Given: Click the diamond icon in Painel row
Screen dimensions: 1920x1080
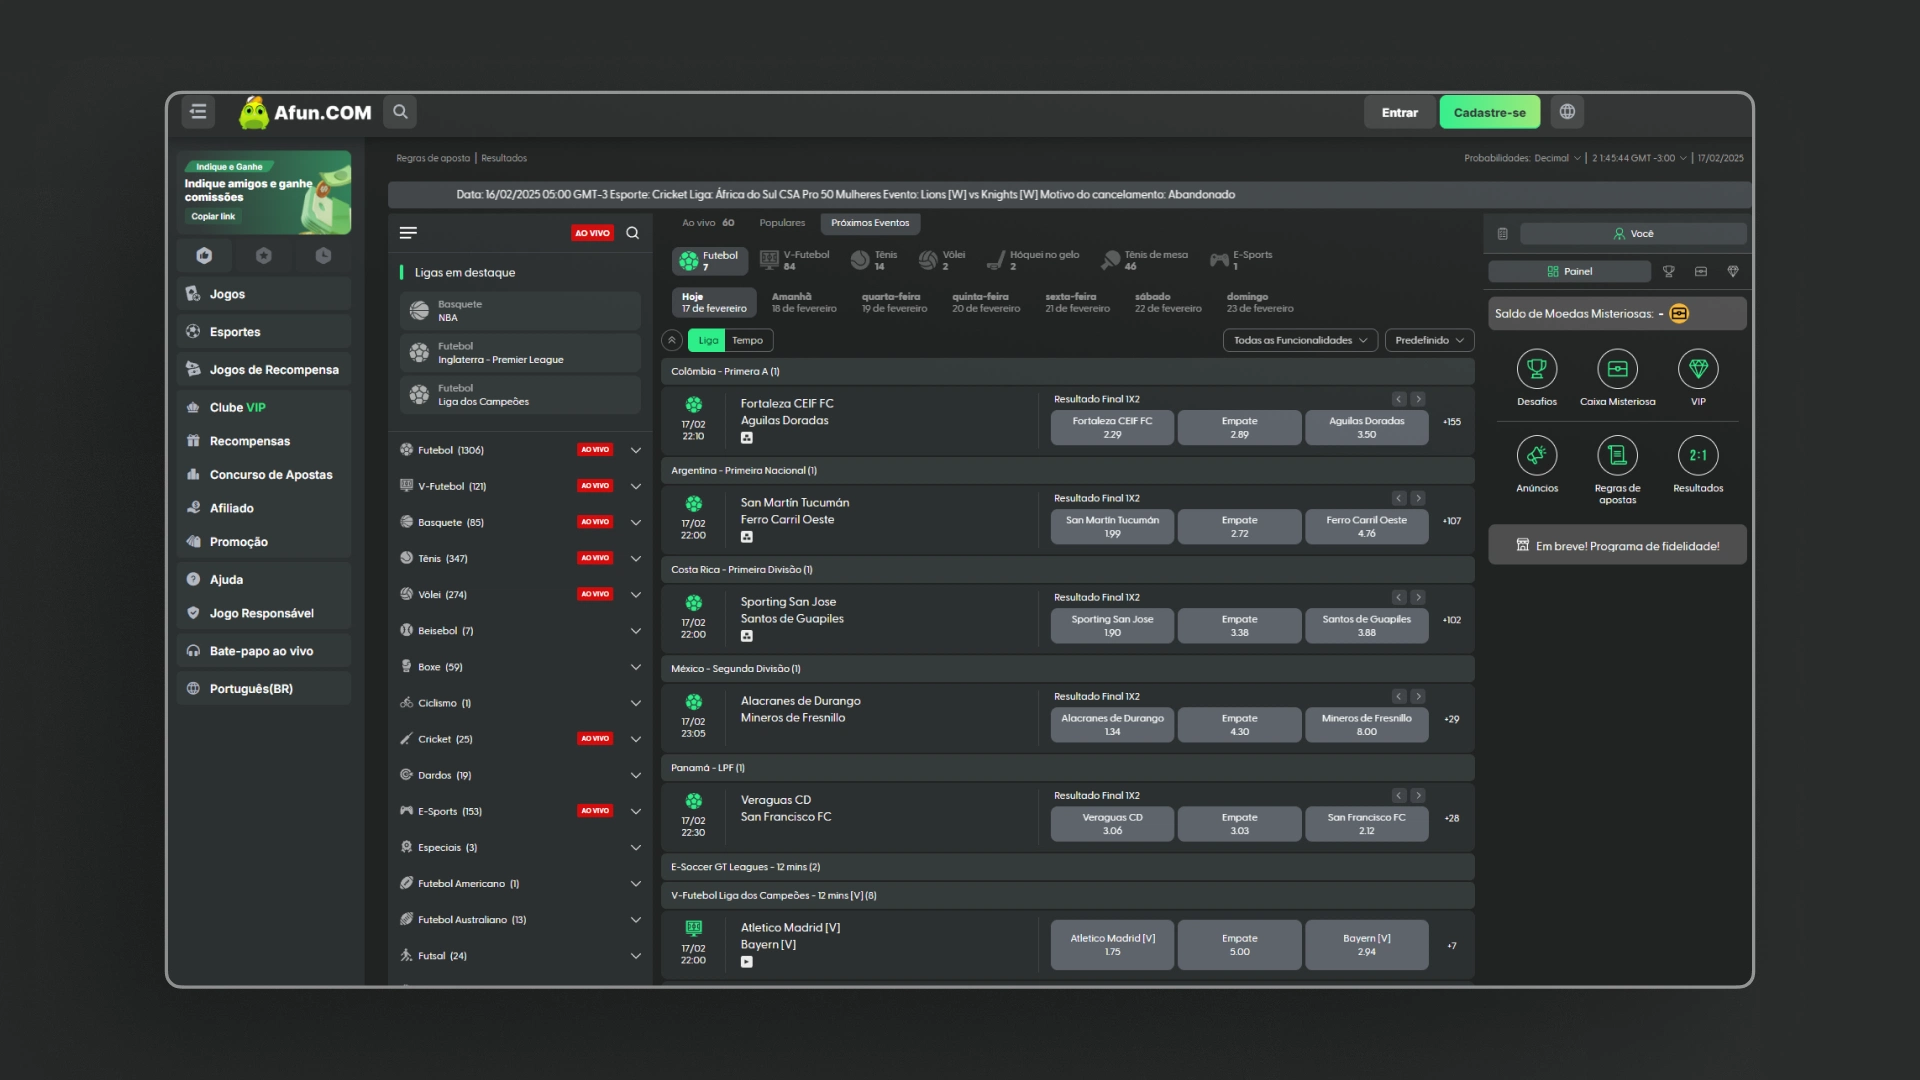Looking at the screenshot, I should tap(1733, 271).
